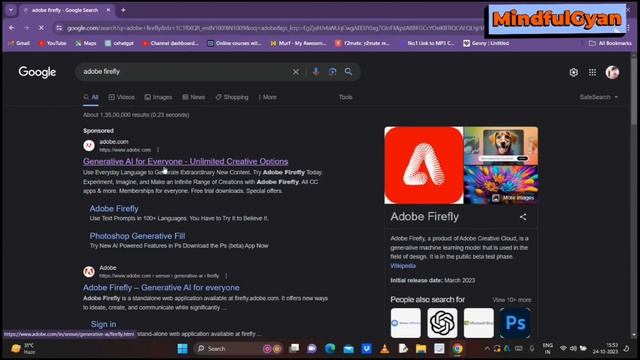Viewport: 640px width, 360px height.
Task: Open the Mail app from the taskbar
Action: point(349,349)
